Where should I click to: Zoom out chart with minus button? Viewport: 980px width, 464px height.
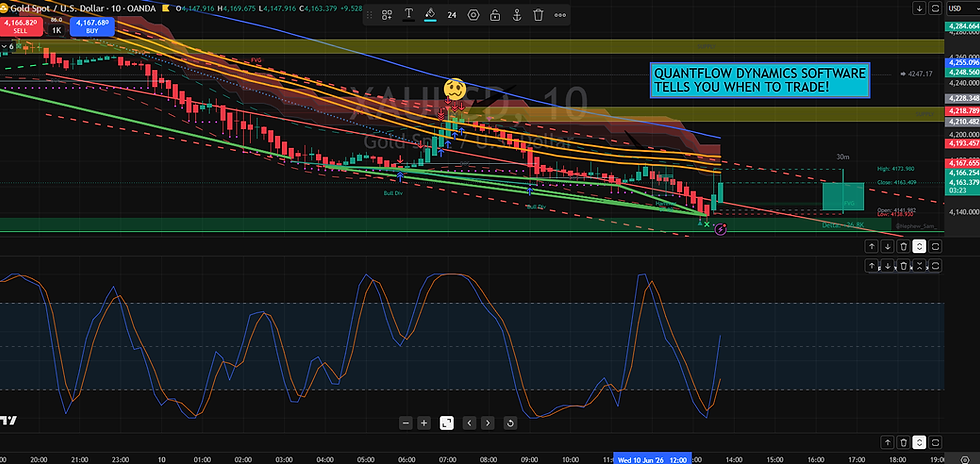pos(406,423)
